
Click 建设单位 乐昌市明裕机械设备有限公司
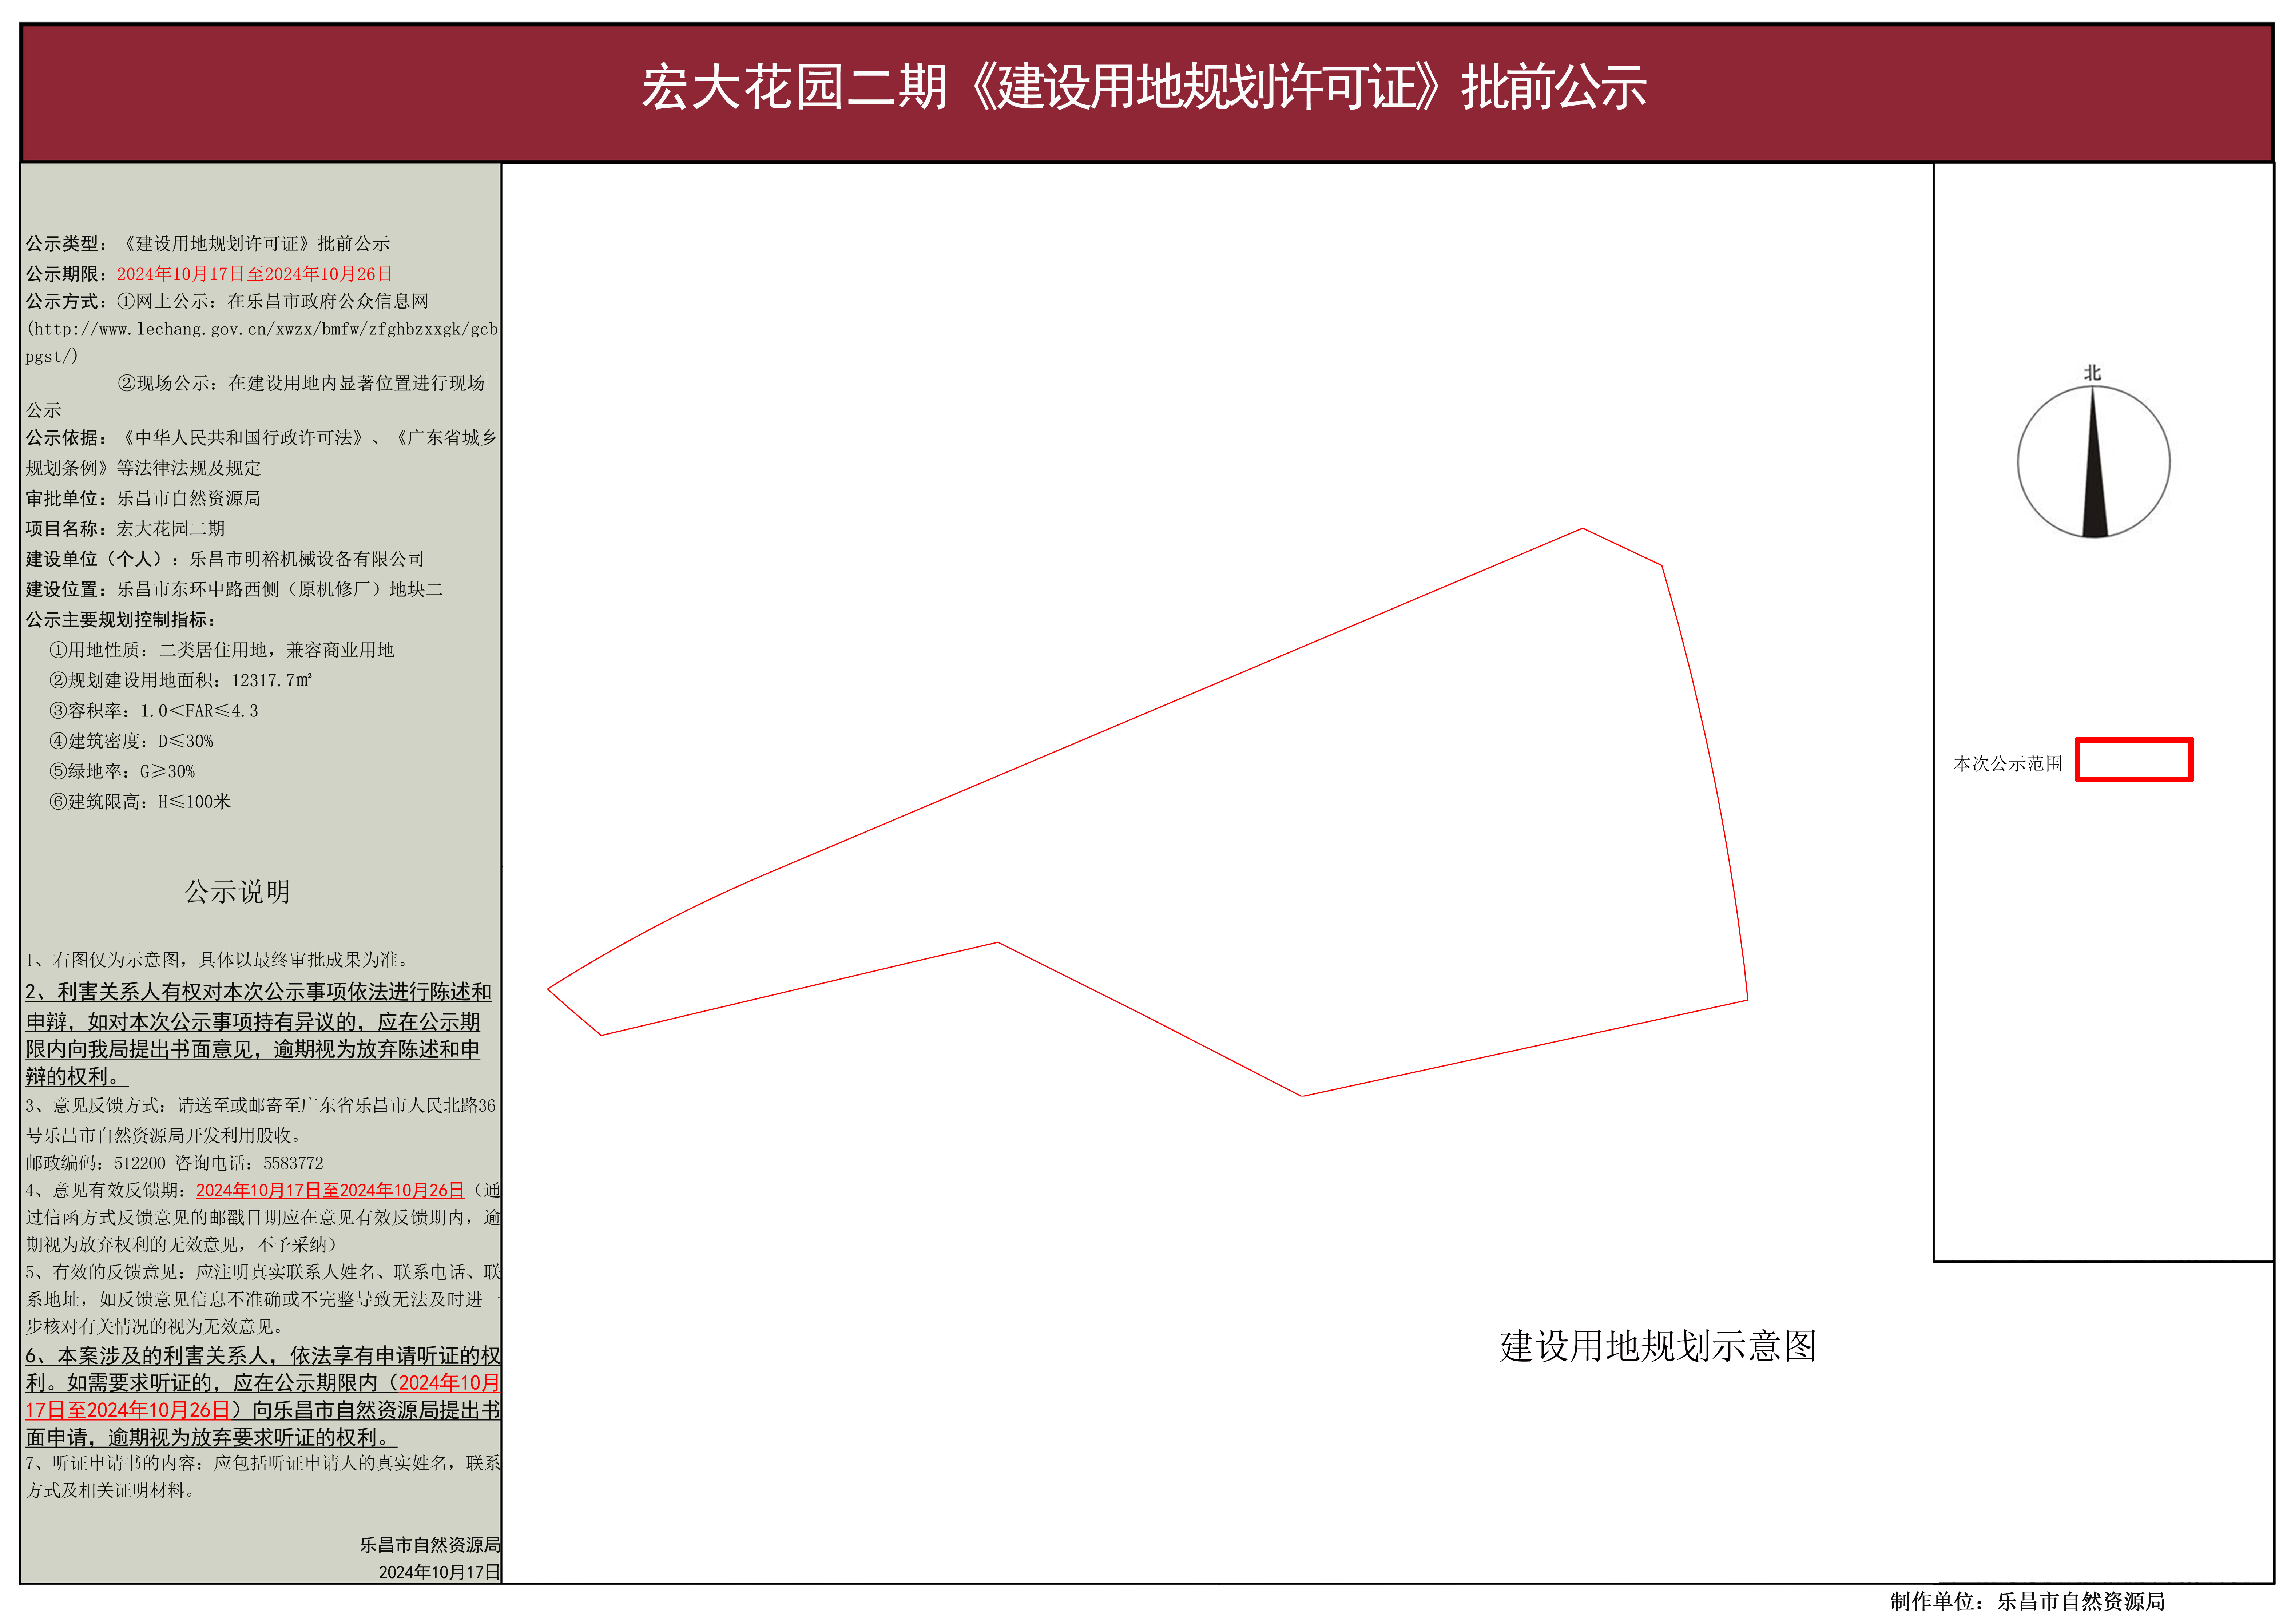225,559
